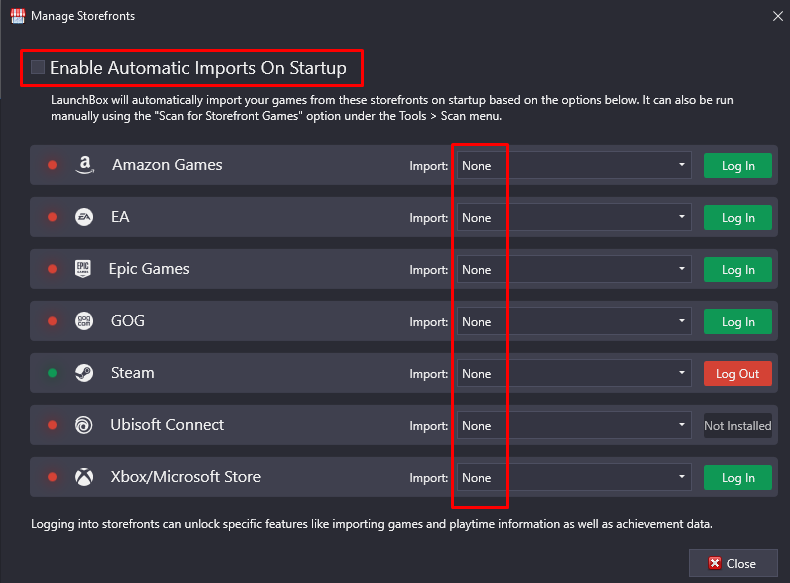Click the Amazon Games storefront name

click(167, 165)
